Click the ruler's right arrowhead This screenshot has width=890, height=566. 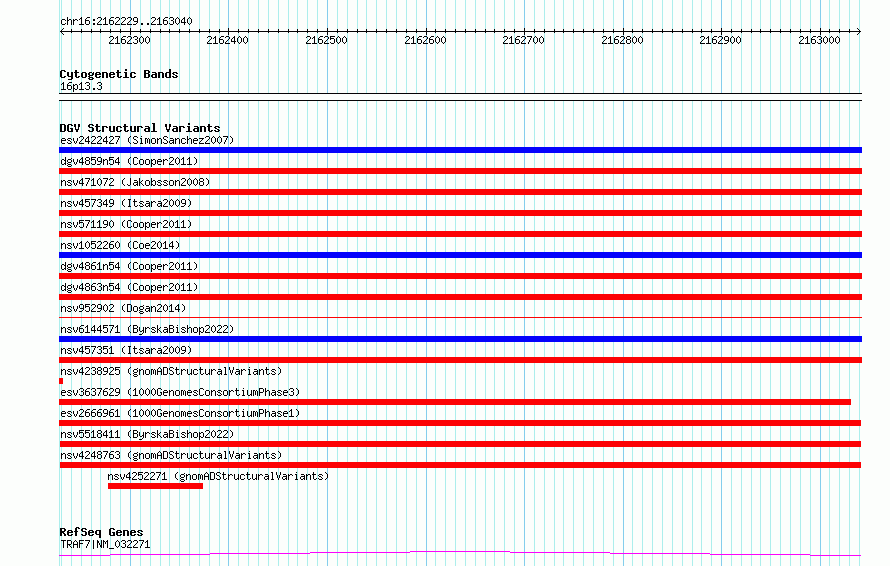tap(859, 32)
